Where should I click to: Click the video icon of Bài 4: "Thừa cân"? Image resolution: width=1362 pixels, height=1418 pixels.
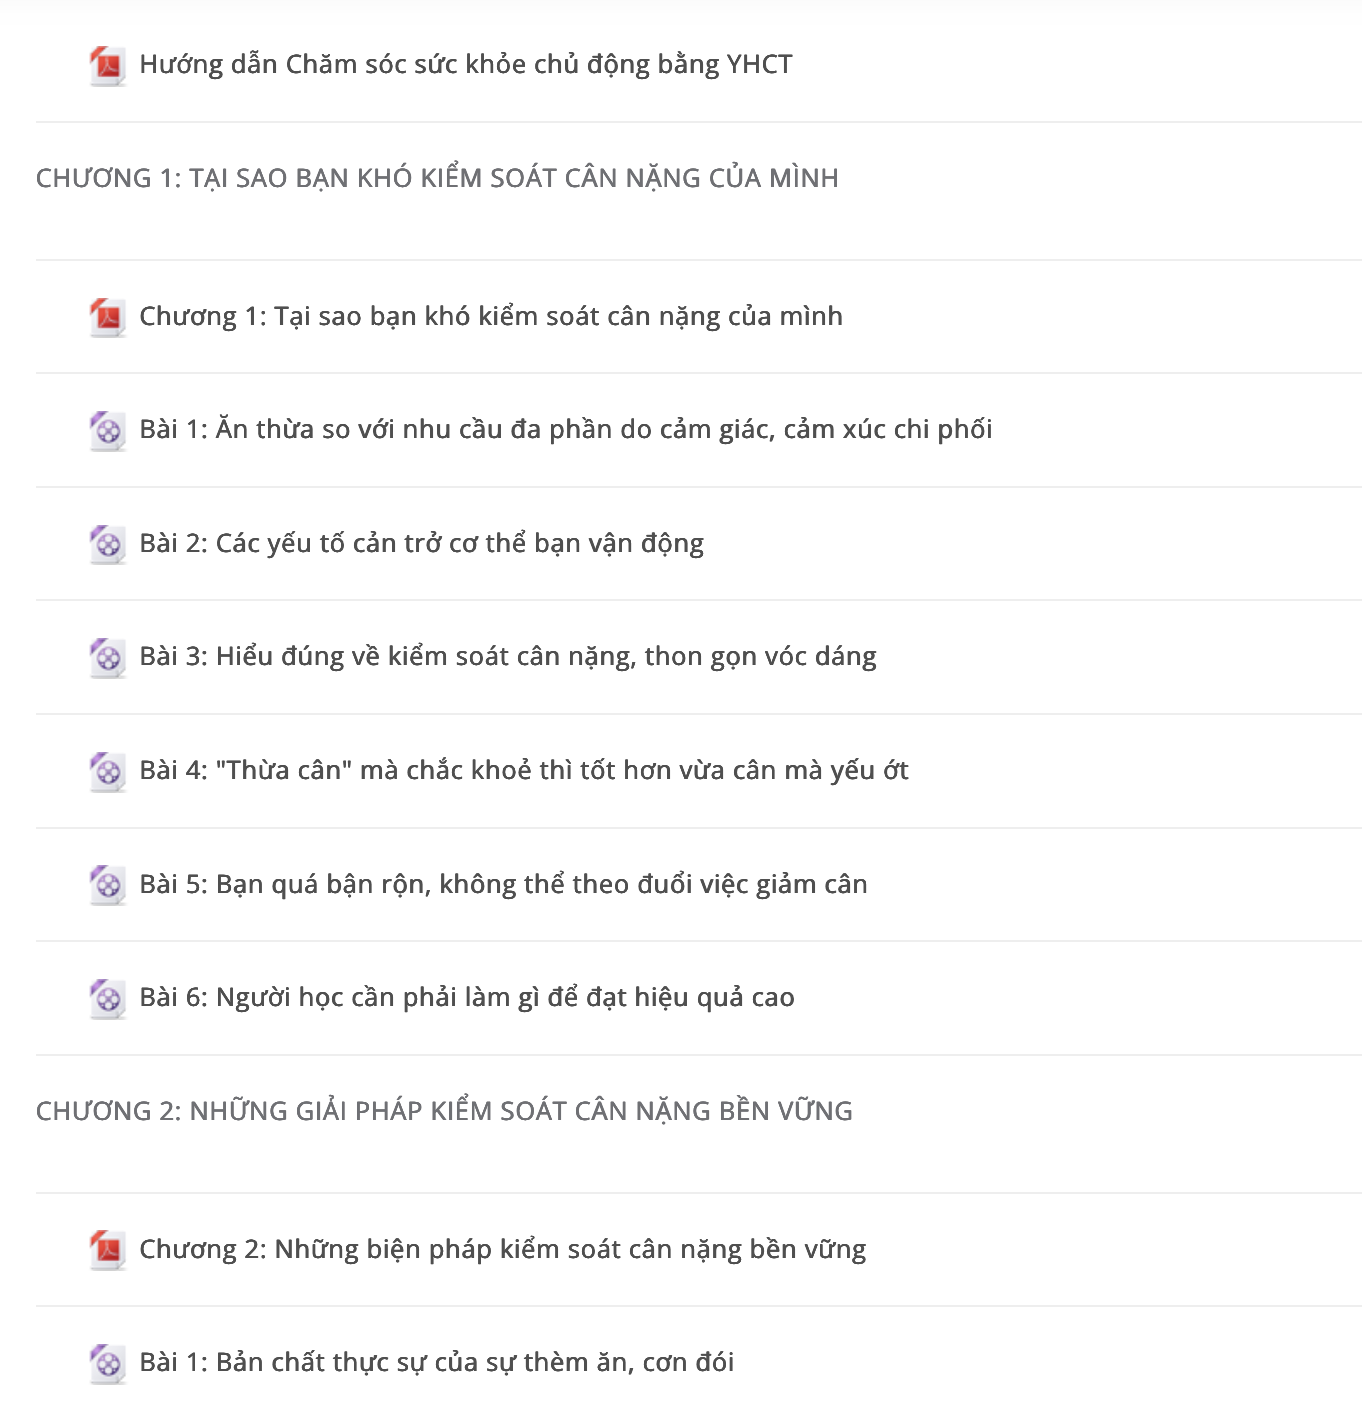(x=107, y=772)
